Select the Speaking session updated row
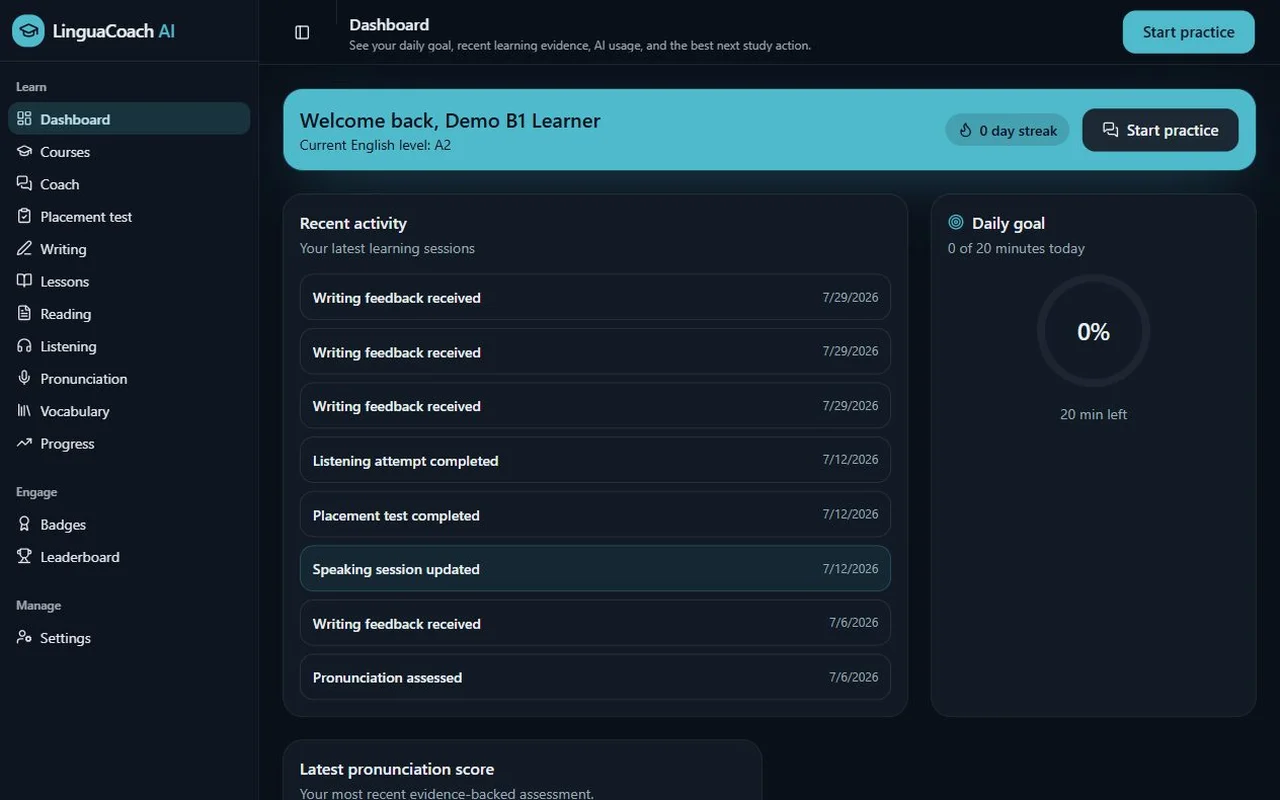1280x800 pixels. click(595, 569)
